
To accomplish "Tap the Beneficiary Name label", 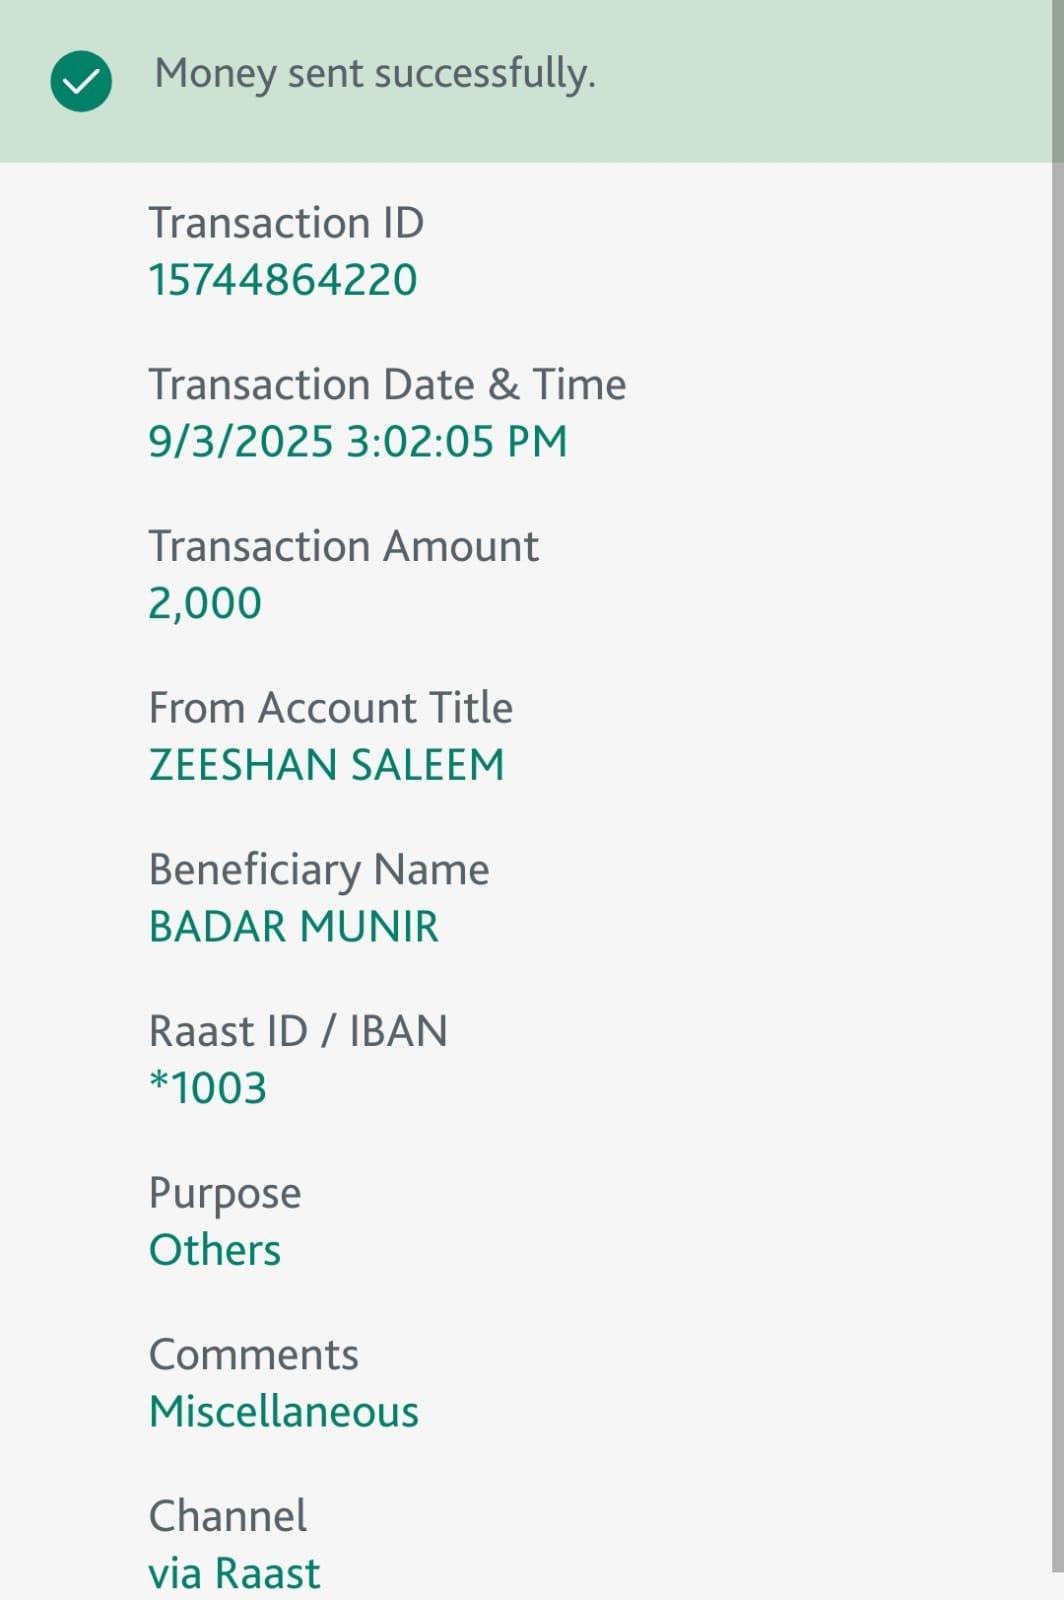I will pyautogui.click(x=319, y=870).
